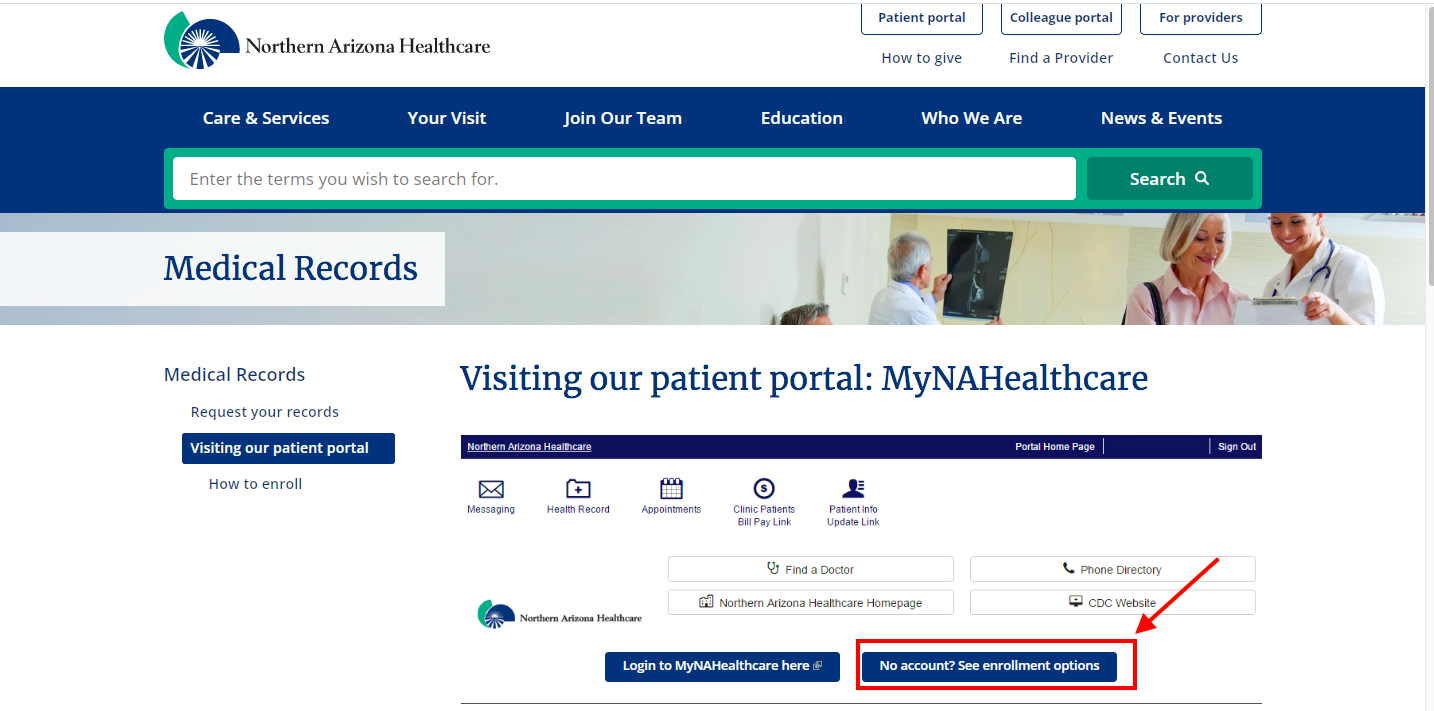Viewport: 1434px width, 711px height.
Task: Click the Visiting our patient portal heading
Action: click(804, 379)
